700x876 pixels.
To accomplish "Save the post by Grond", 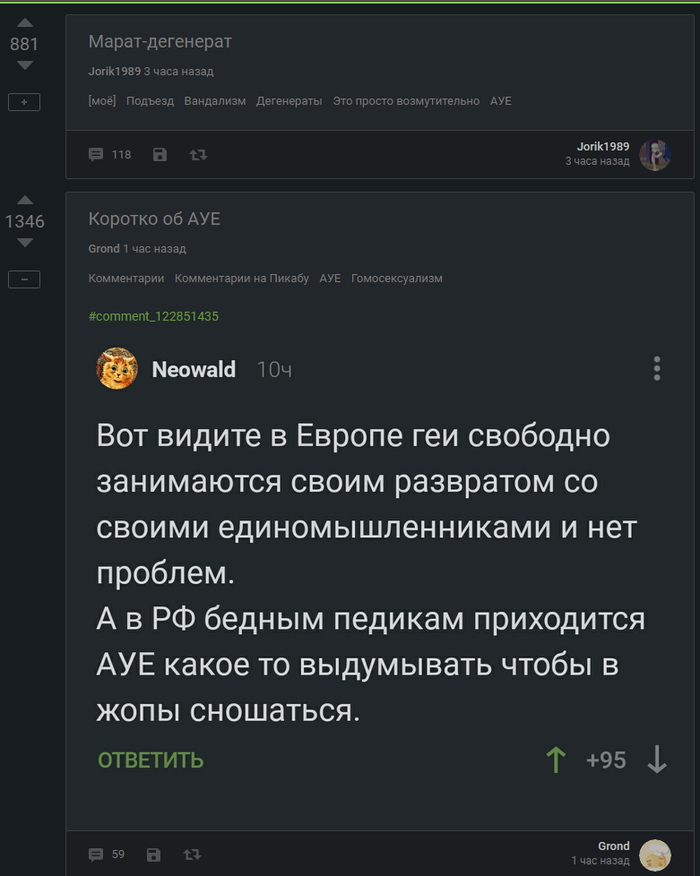I will tap(154, 854).
